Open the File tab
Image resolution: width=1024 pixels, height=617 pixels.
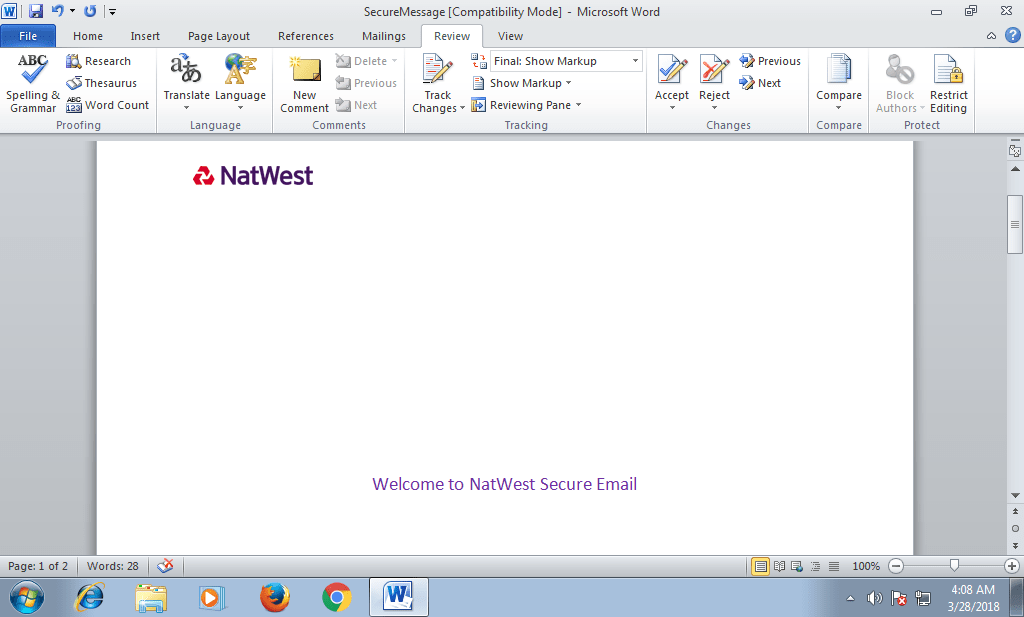point(28,36)
